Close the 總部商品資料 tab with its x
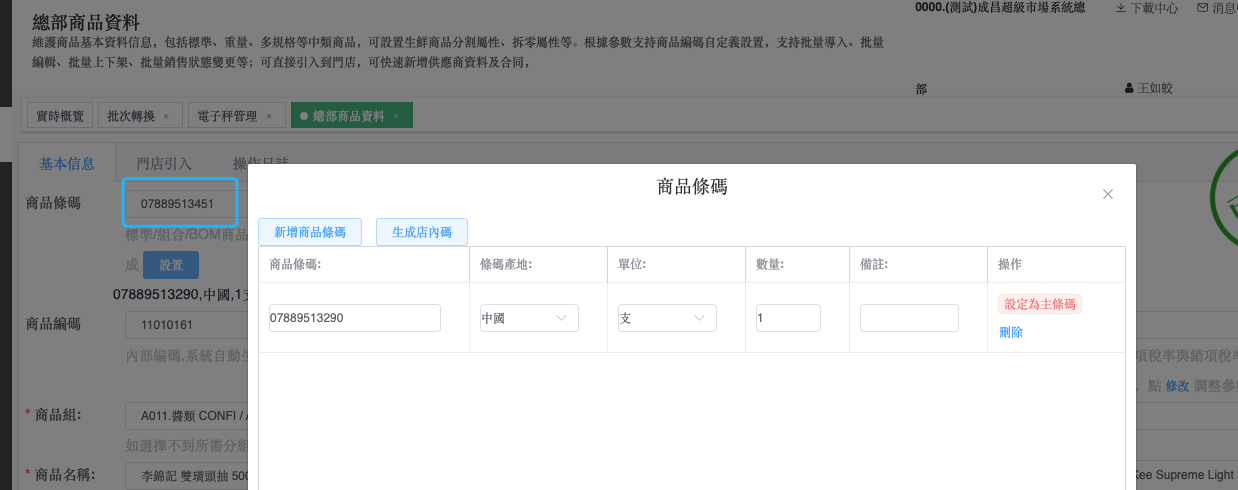 click(396, 116)
